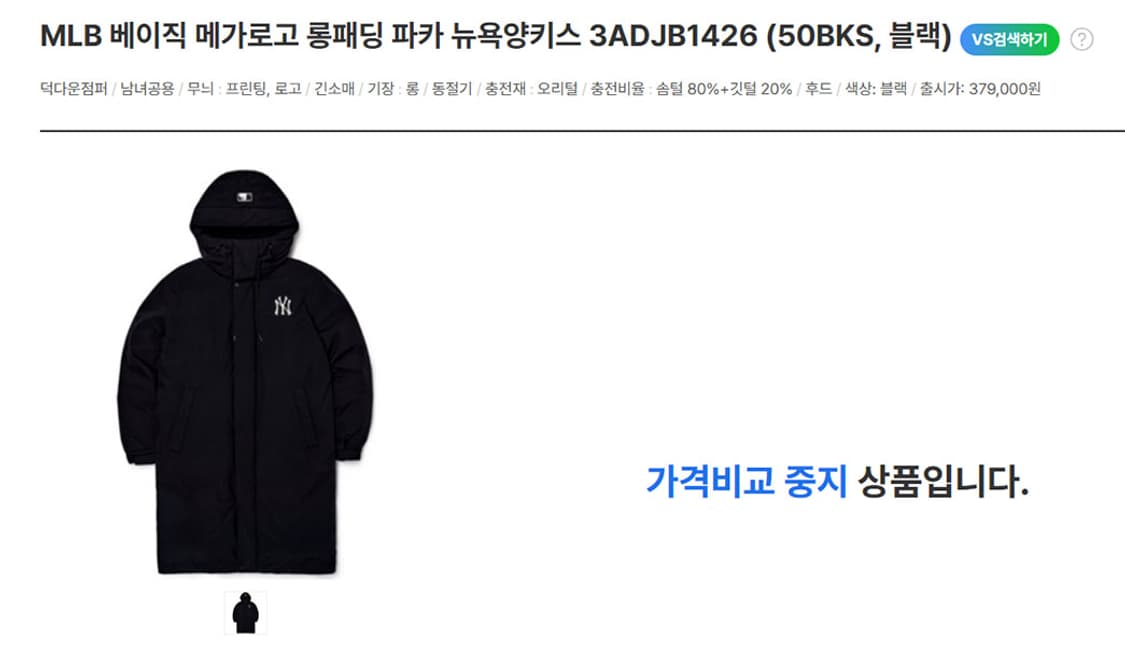The height and width of the screenshot is (646, 1125).
Task: Select the 후드 spec link
Action: click(818, 89)
